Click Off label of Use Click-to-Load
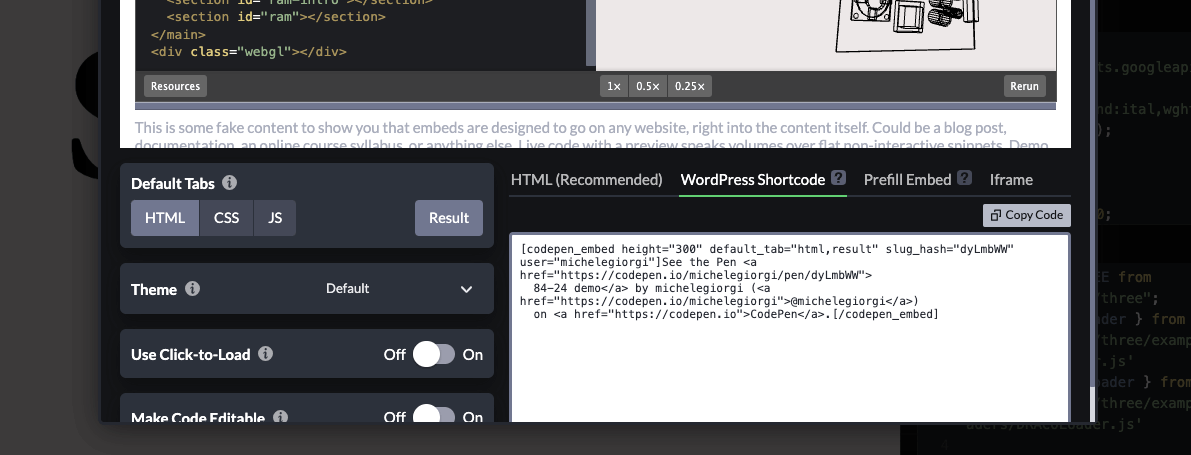Image resolution: width=1191 pixels, height=455 pixels. click(394, 355)
